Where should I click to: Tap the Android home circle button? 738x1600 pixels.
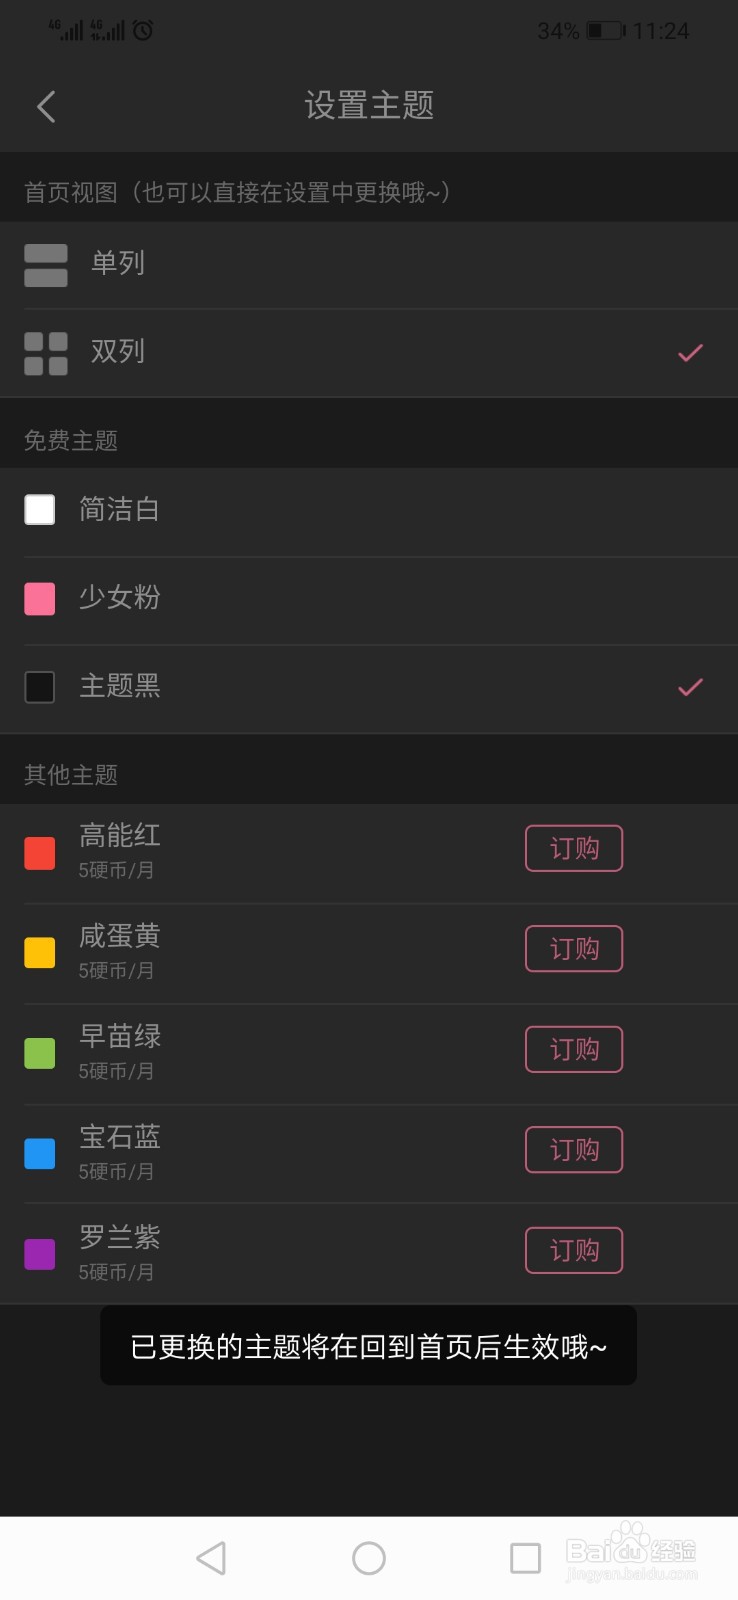(369, 1557)
